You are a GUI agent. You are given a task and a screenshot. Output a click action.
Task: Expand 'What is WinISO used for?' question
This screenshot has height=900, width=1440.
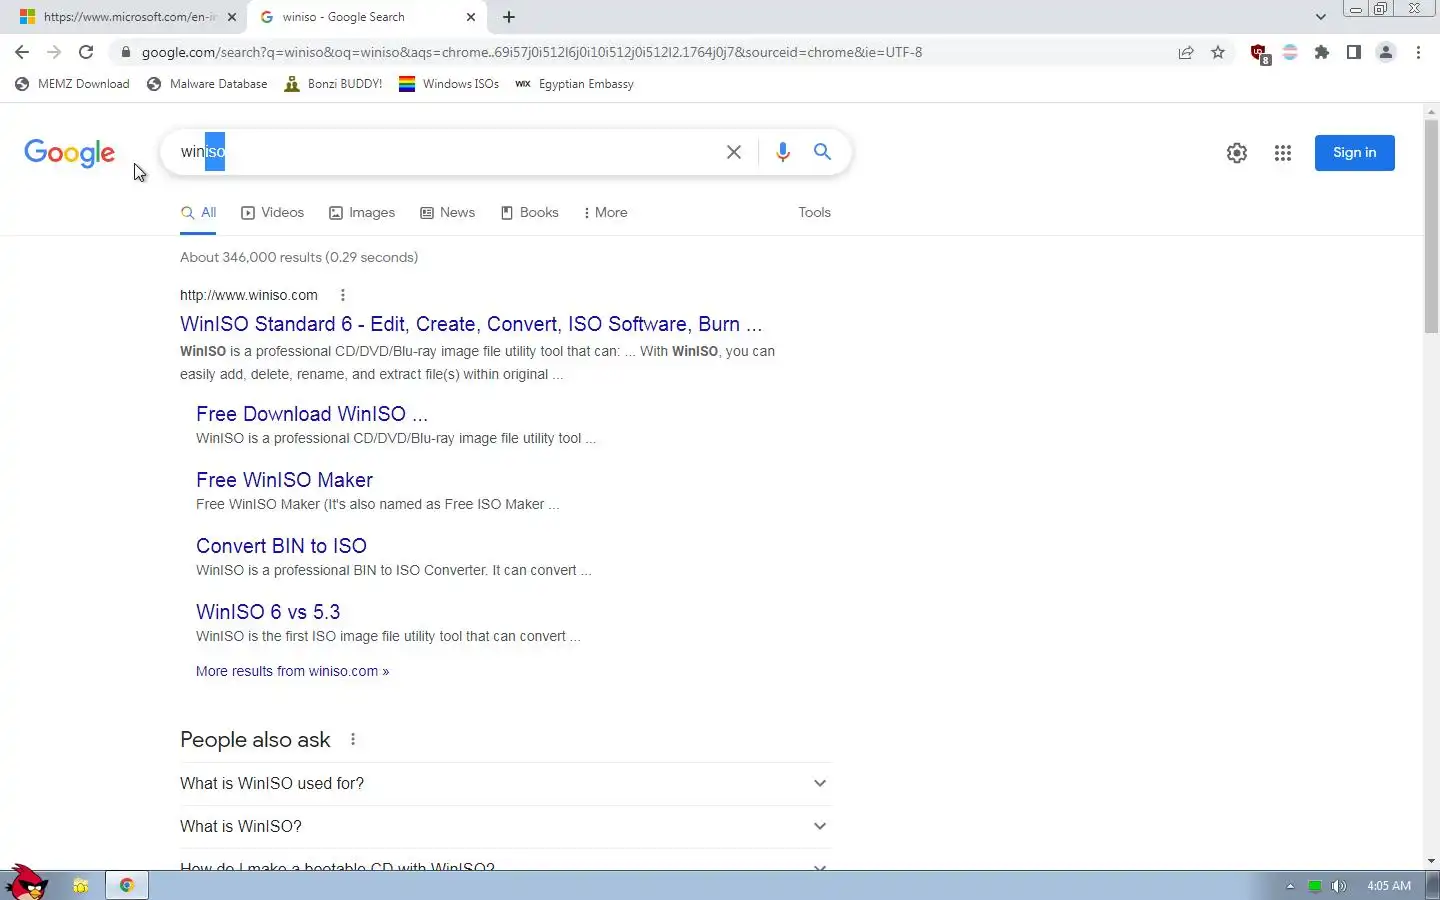(505, 783)
